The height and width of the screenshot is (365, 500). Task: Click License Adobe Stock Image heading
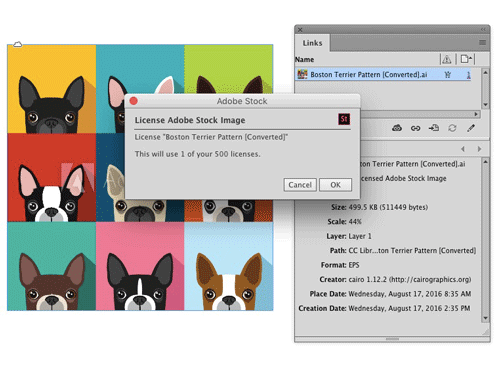pos(190,120)
